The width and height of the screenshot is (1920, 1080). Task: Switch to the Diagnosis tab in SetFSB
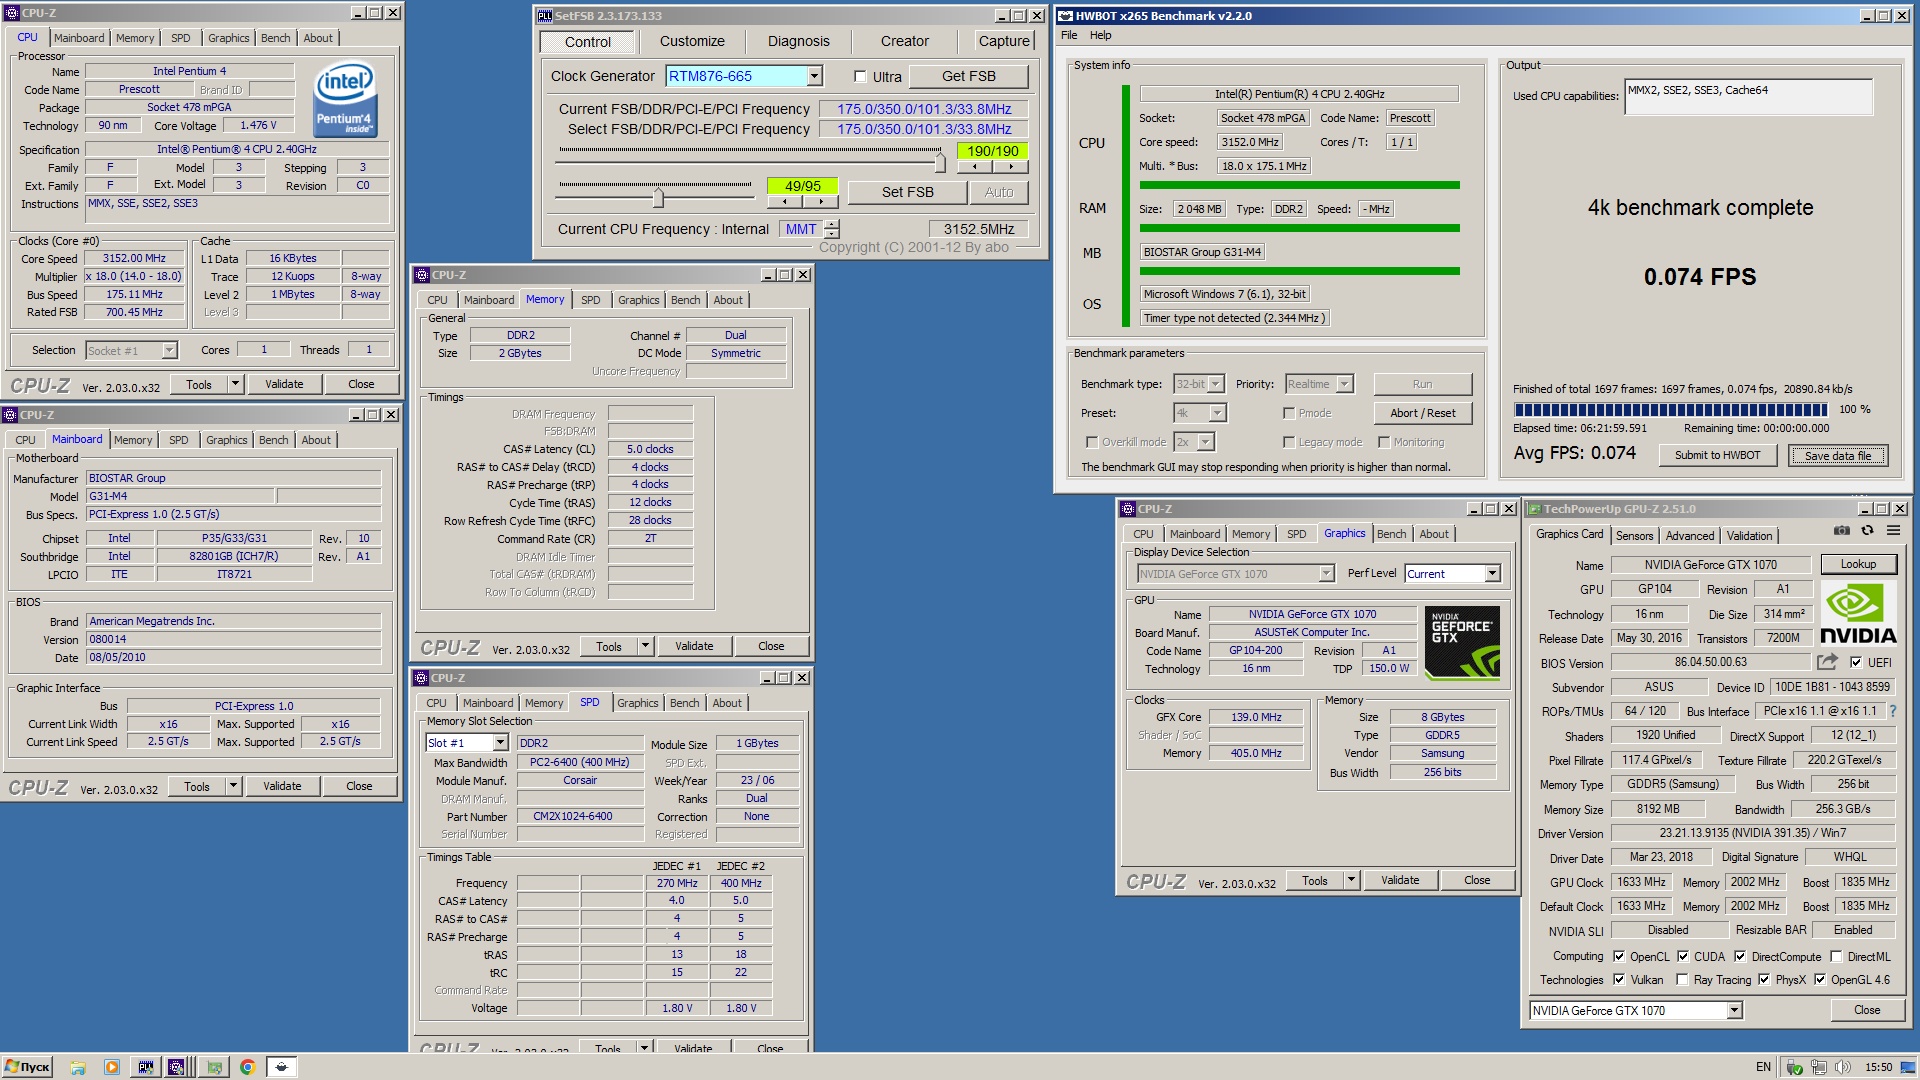click(x=798, y=41)
